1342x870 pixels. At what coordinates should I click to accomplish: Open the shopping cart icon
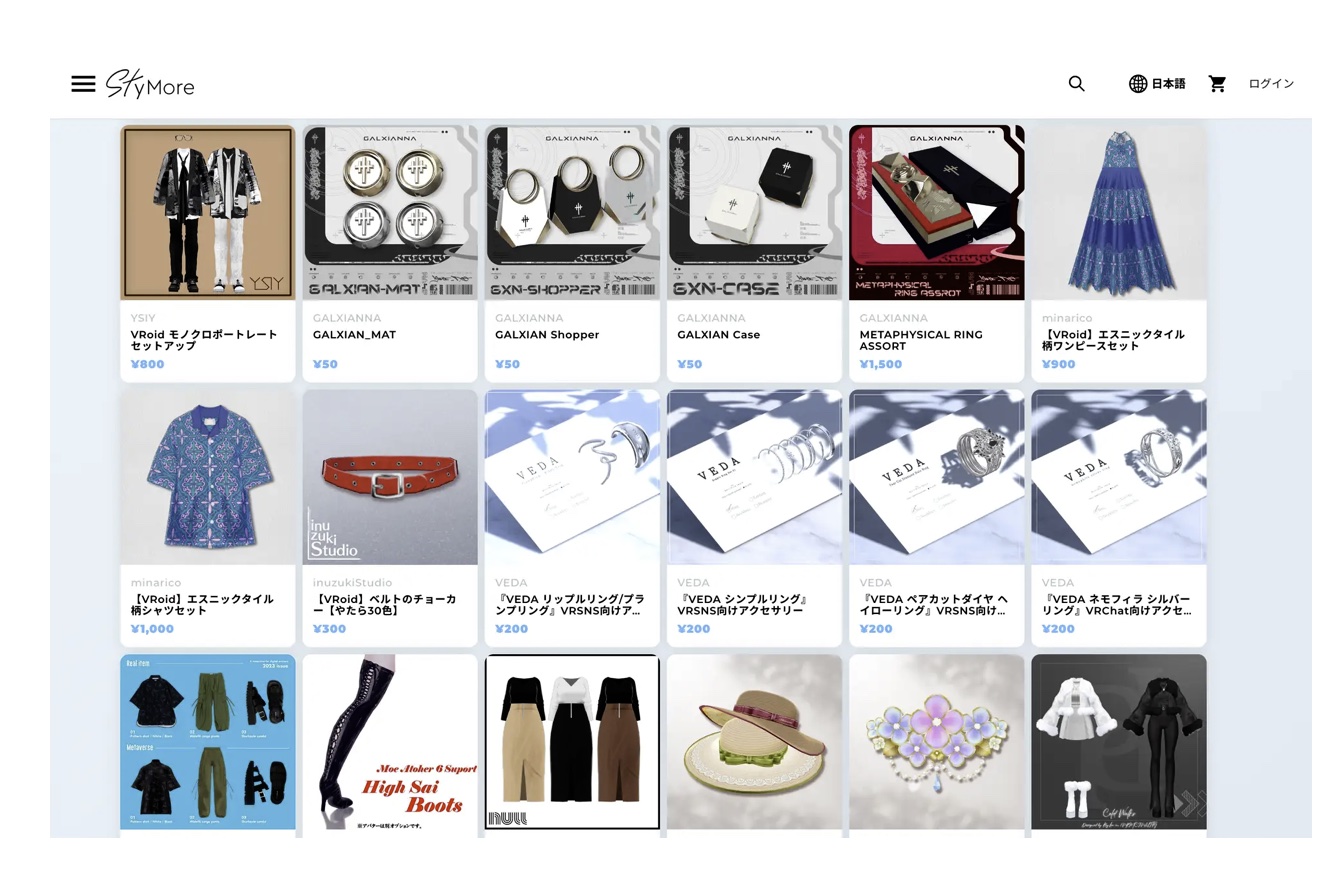[1217, 84]
